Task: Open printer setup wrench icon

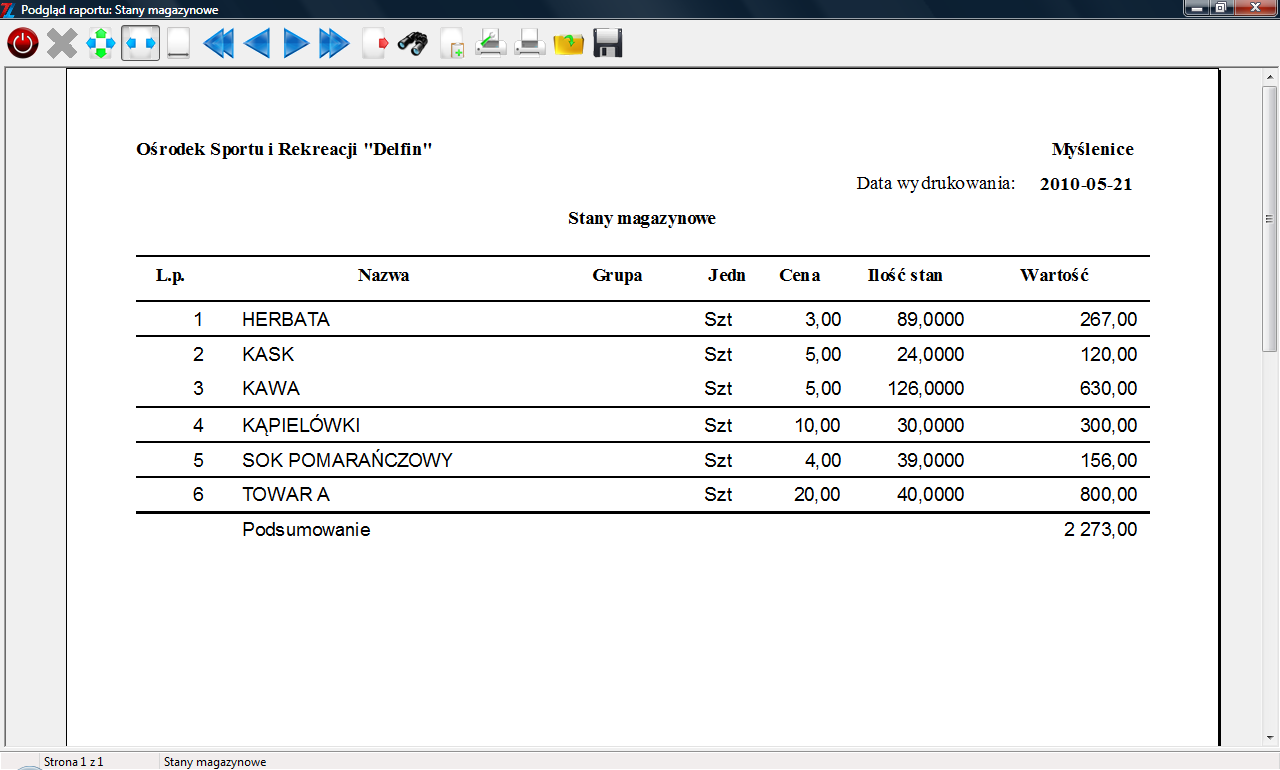Action: 490,43
